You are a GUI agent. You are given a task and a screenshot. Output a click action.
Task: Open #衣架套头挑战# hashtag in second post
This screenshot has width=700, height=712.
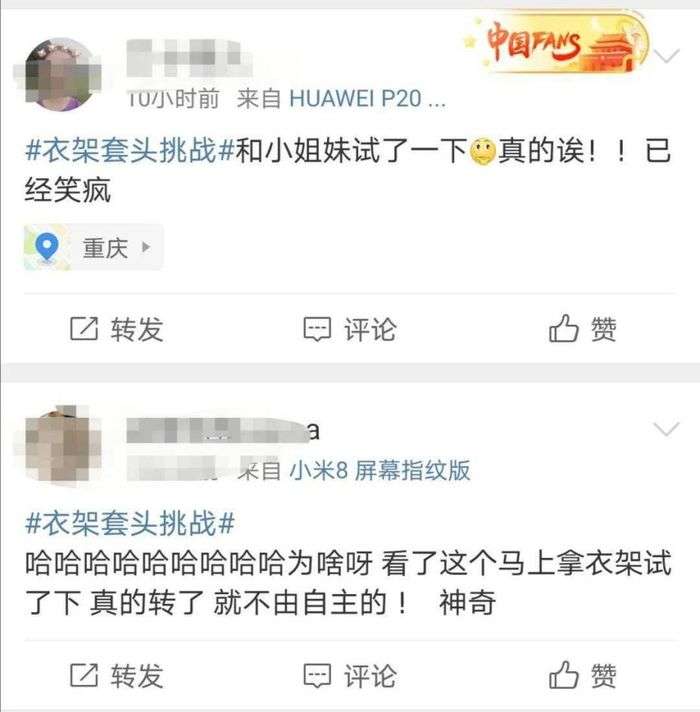[x=130, y=523]
